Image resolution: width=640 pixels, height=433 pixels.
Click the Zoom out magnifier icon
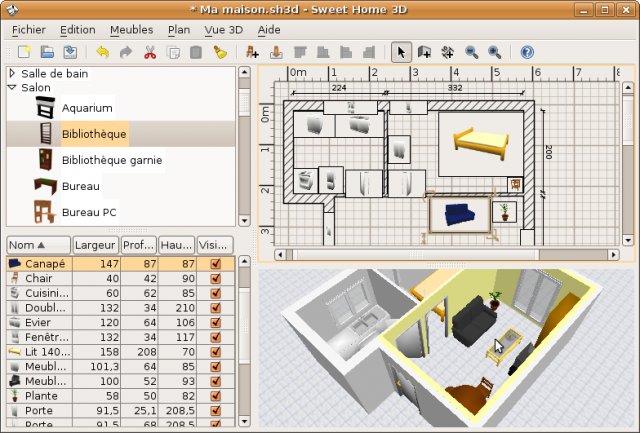point(471,52)
